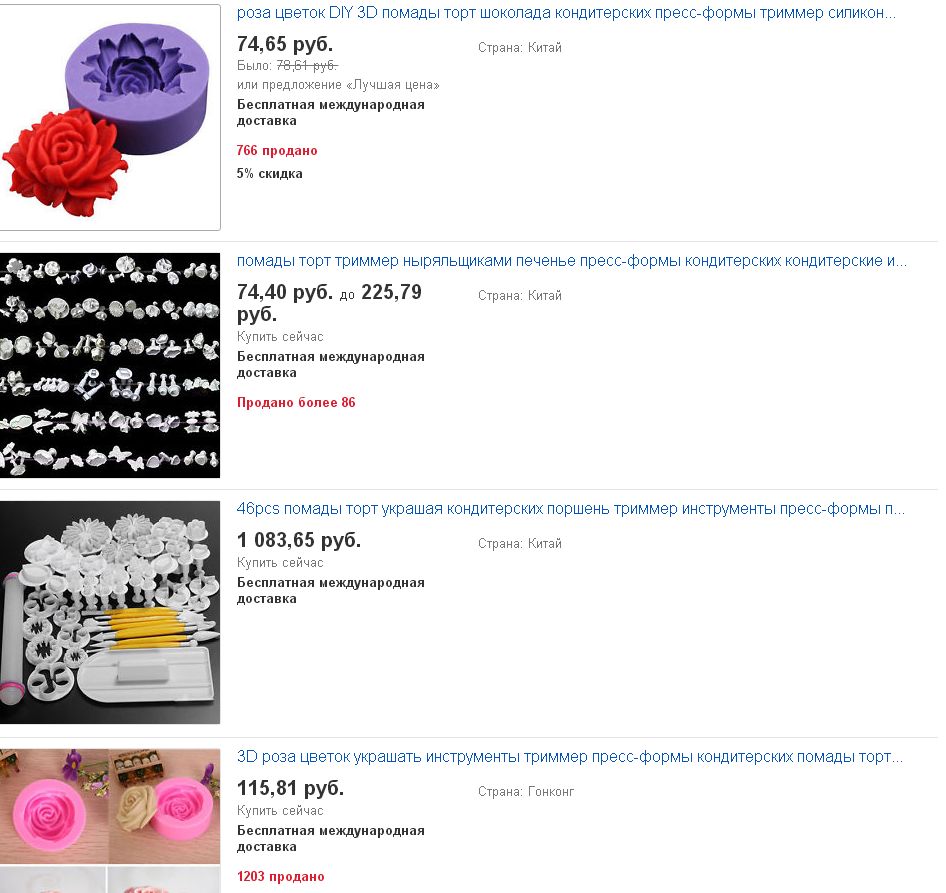Screen dimensions: 946x893
Task: Open the plunger cutters set on black thumbnail
Action: click(110, 365)
